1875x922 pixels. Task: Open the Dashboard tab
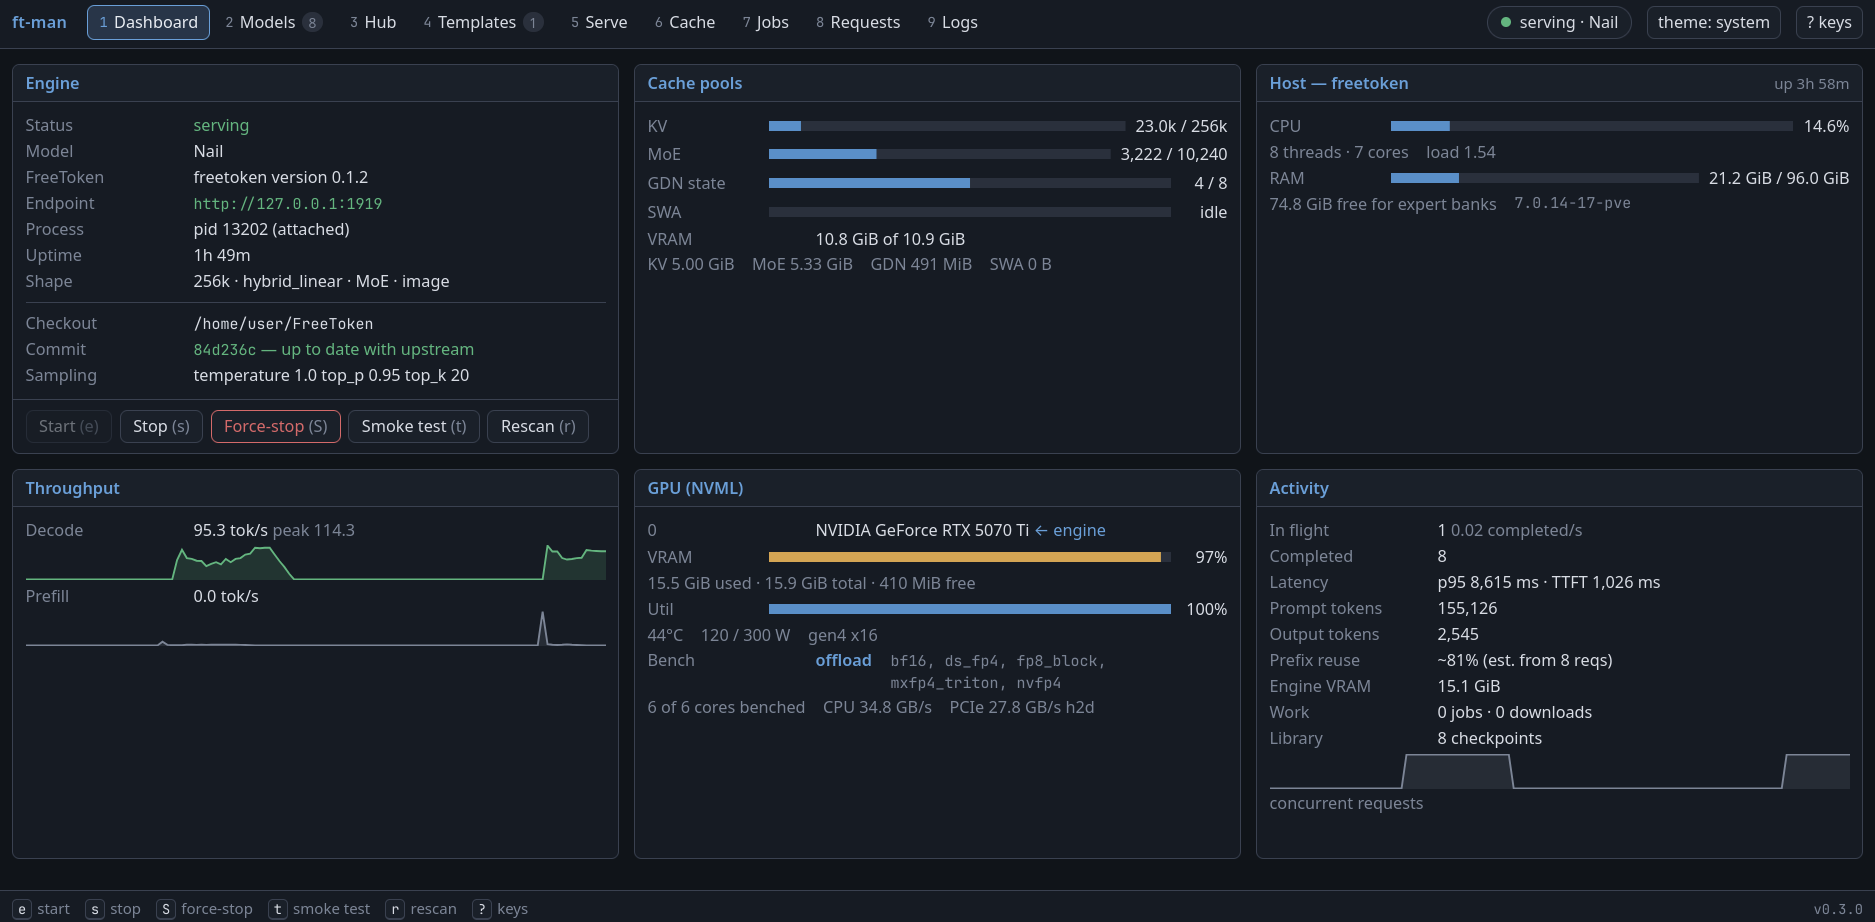[x=148, y=22]
